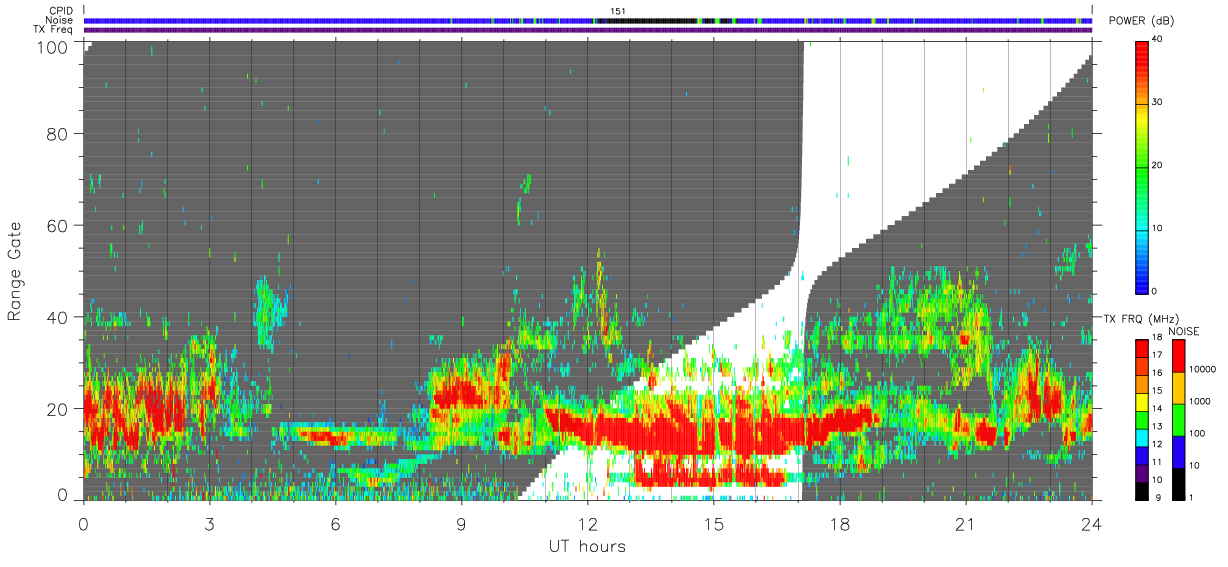Click the 60 tick on the Range Gate axis
The image size is (1228, 567).
point(58,226)
